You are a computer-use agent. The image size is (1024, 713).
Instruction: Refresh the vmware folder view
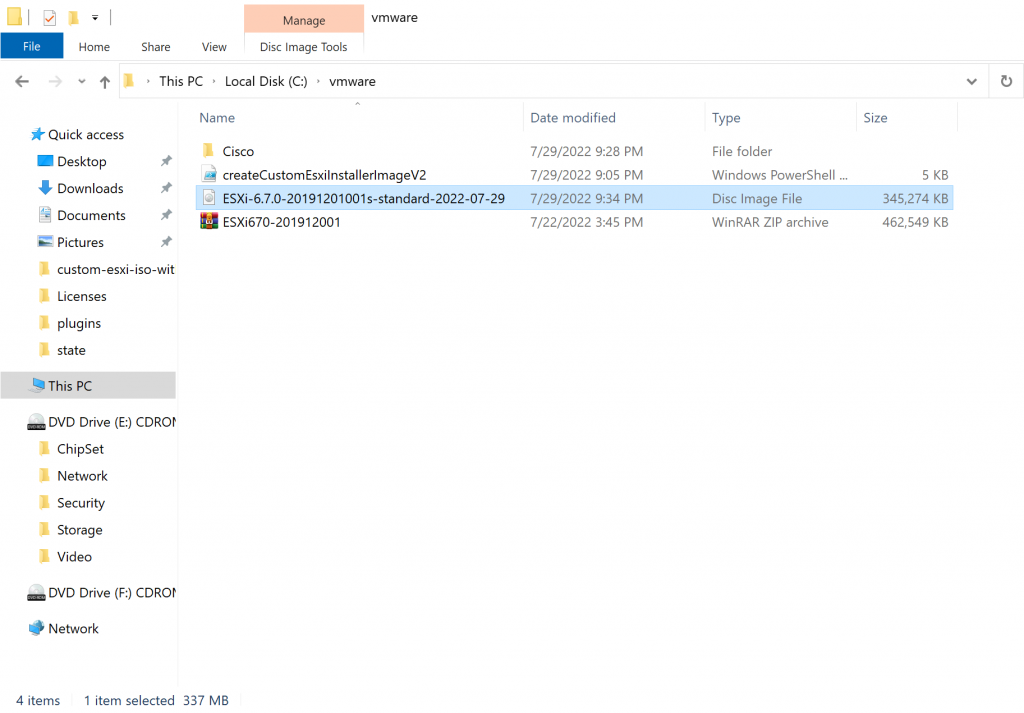(1006, 82)
